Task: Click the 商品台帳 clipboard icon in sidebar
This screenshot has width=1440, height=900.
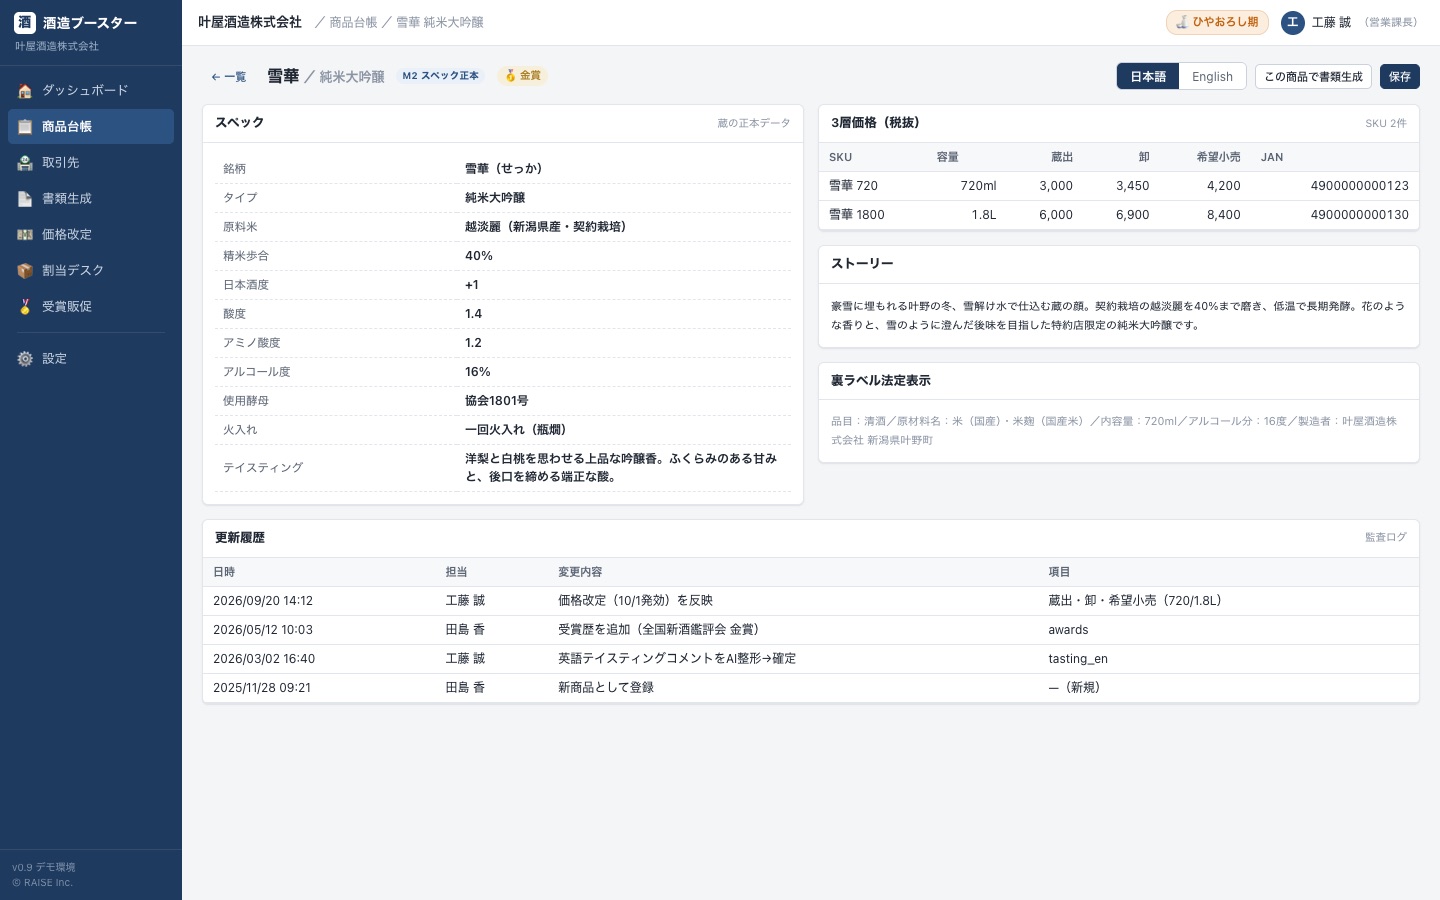Action: coord(25,127)
